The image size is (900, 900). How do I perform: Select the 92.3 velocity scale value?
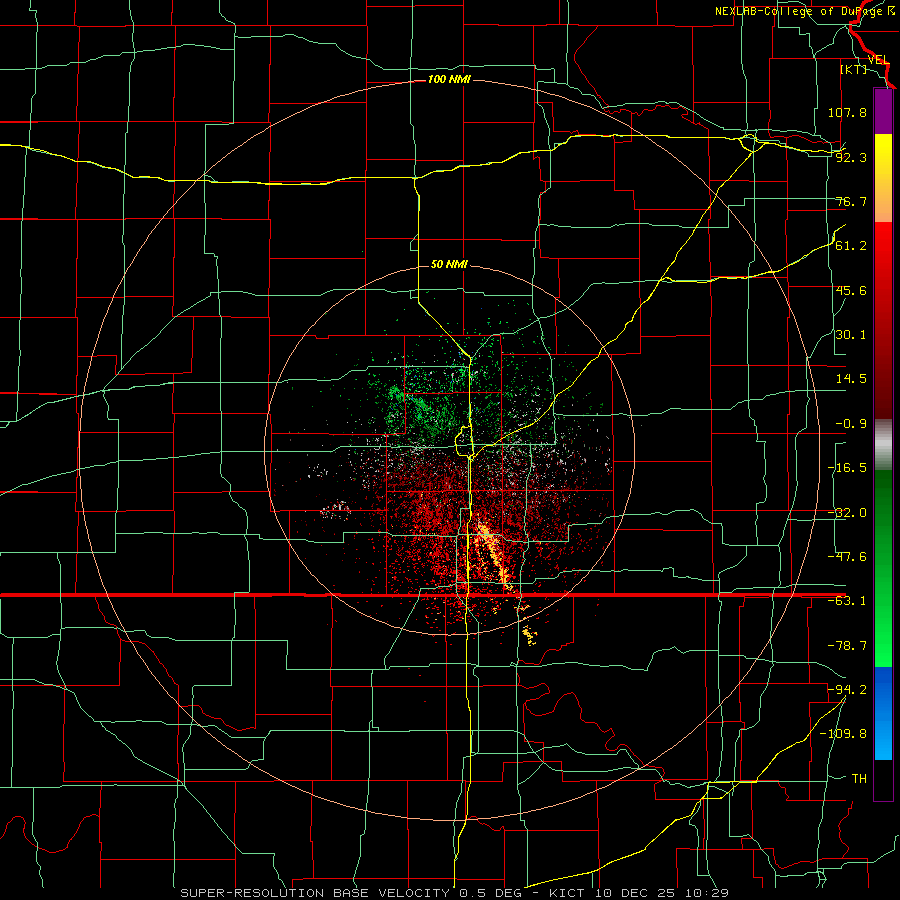click(851, 157)
